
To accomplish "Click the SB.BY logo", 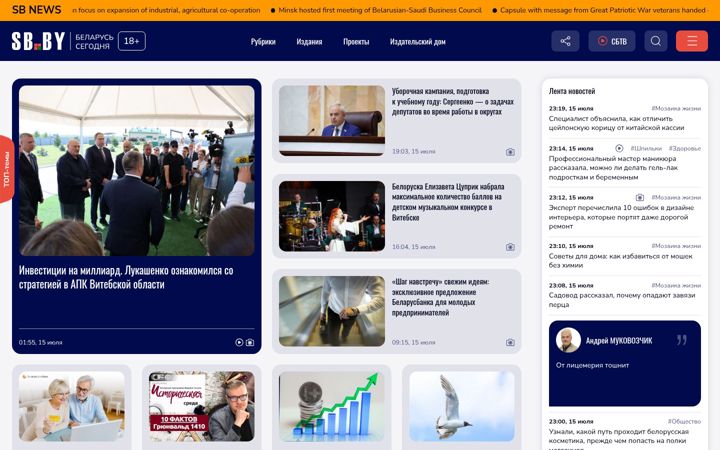I will (x=39, y=41).
